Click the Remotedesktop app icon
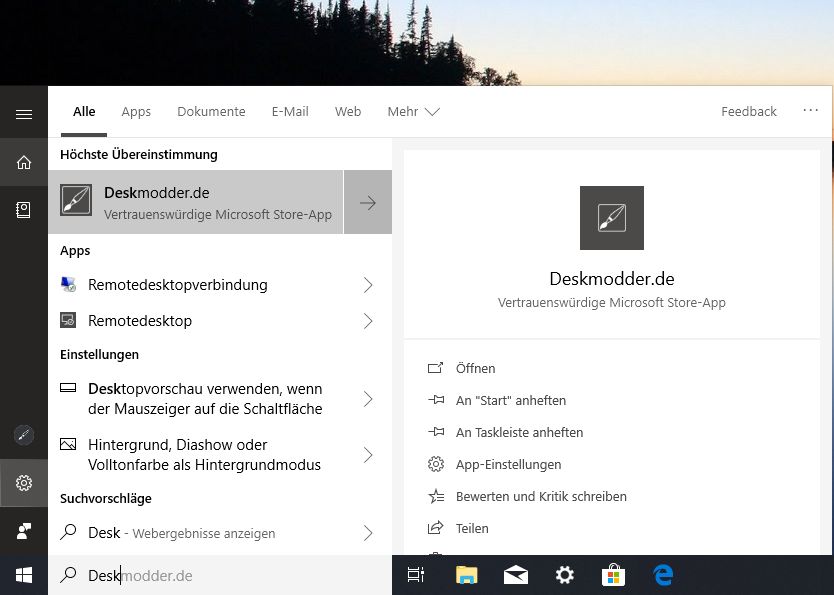This screenshot has width=834, height=595. [x=68, y=321]
